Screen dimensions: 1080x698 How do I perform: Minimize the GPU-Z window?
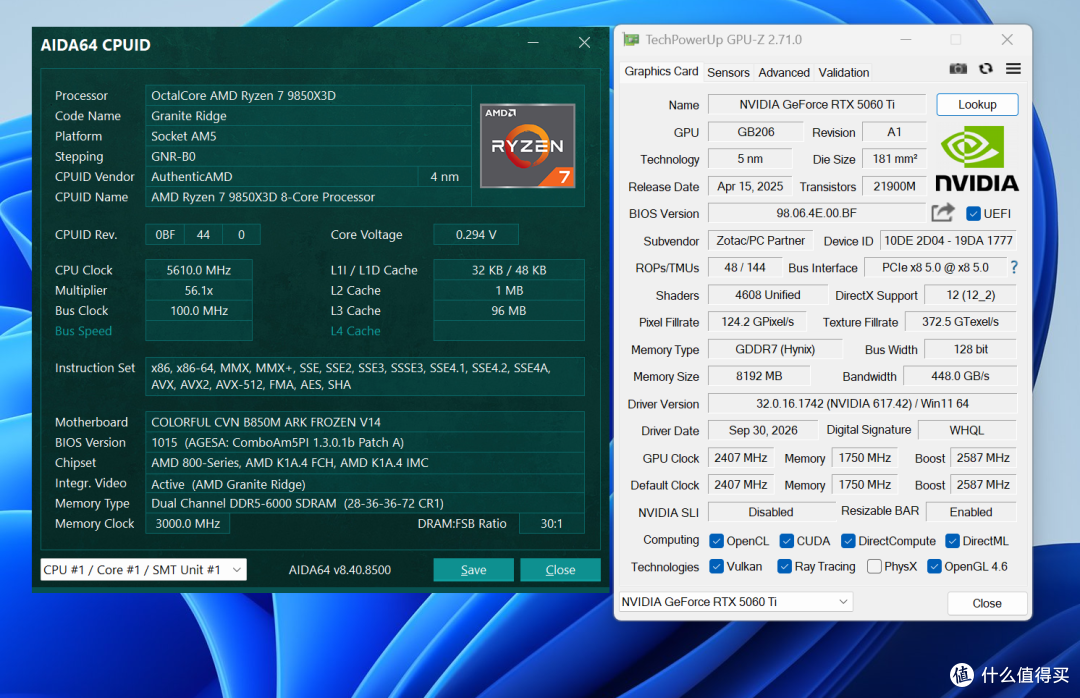click(906, 40)
